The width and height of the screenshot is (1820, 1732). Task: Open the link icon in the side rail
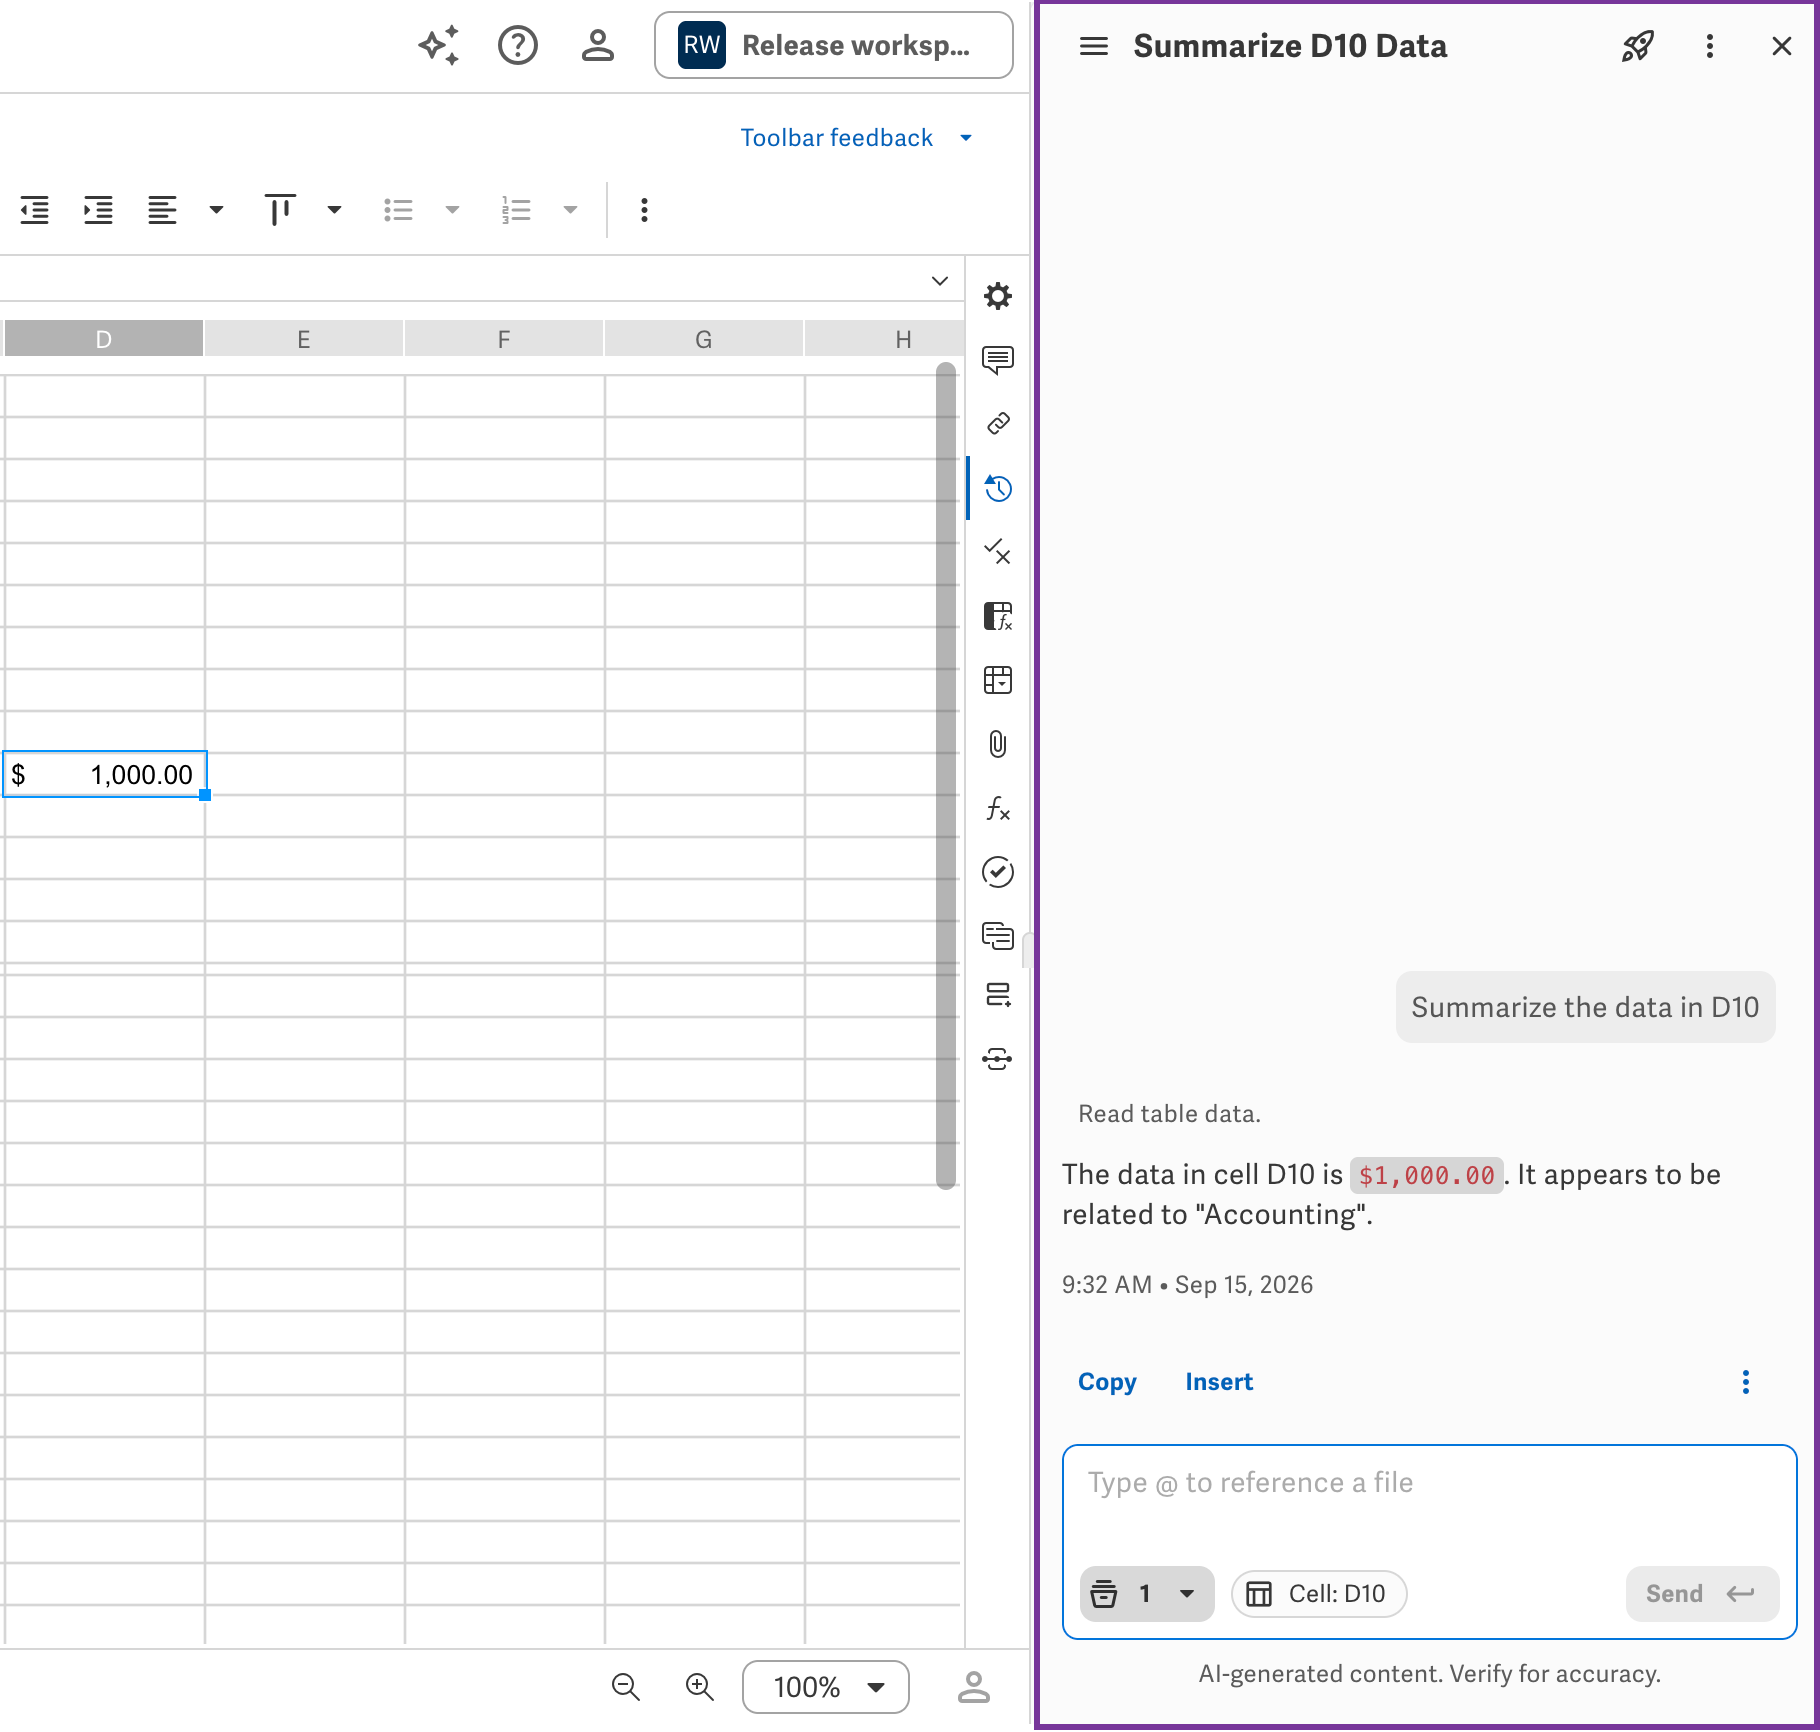click(x=998, y=424)
